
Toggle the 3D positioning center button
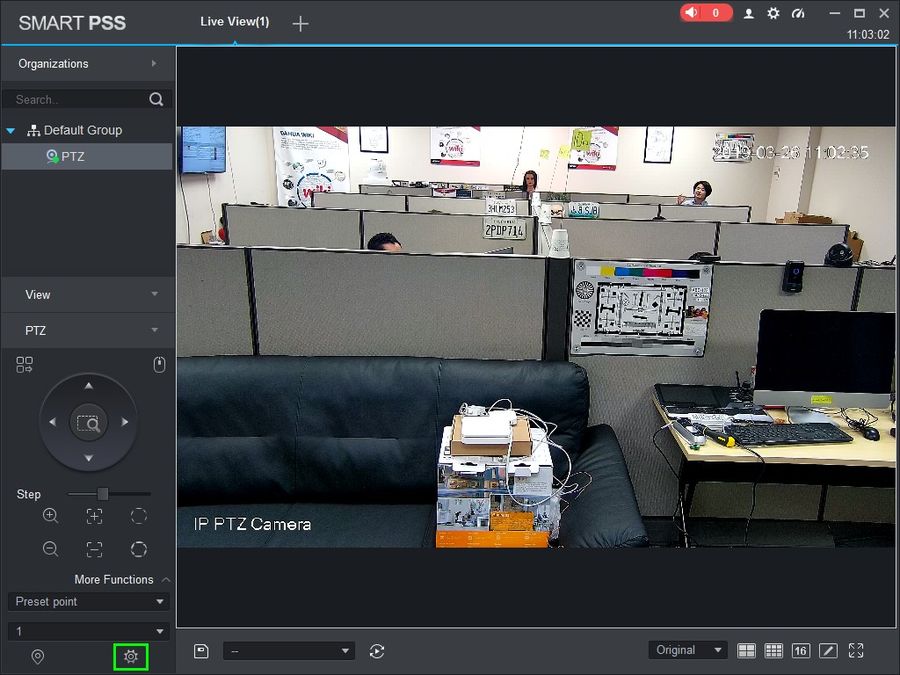(x=88, y=423)
